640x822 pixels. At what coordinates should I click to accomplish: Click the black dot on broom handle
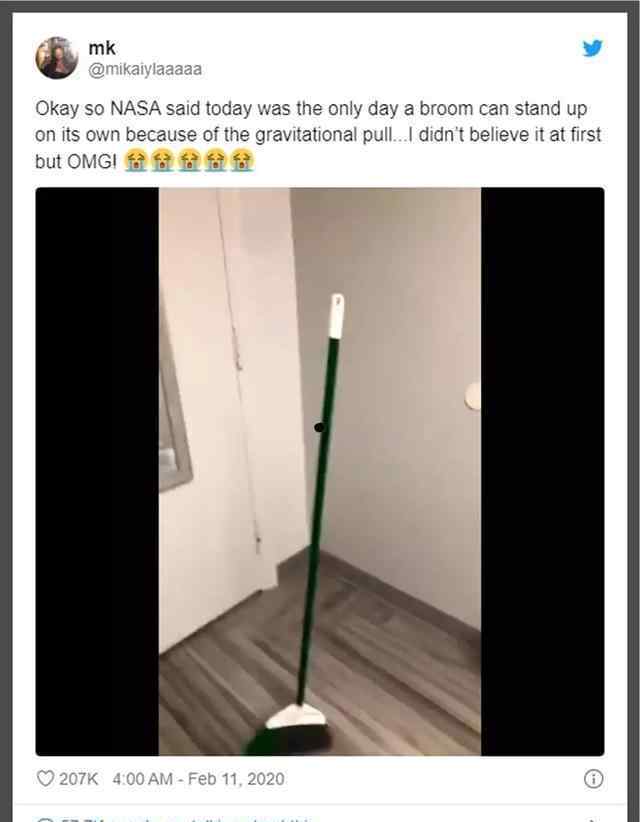tap(319, 428)
